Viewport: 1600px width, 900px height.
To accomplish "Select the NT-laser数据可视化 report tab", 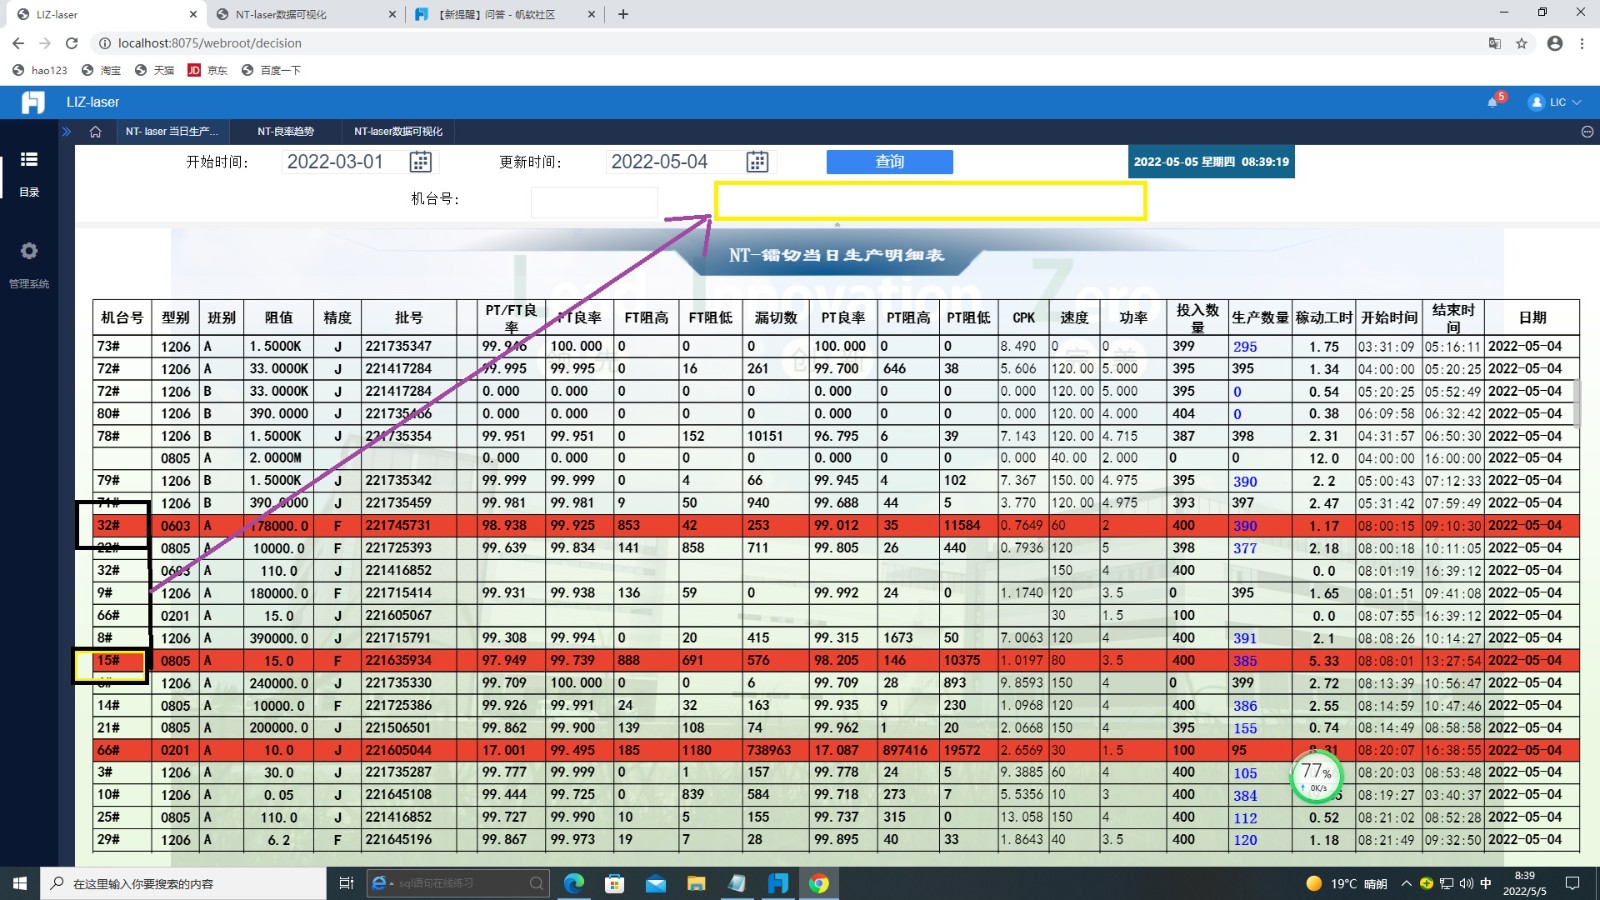I will pyautogui.click(x=398, y=132).
